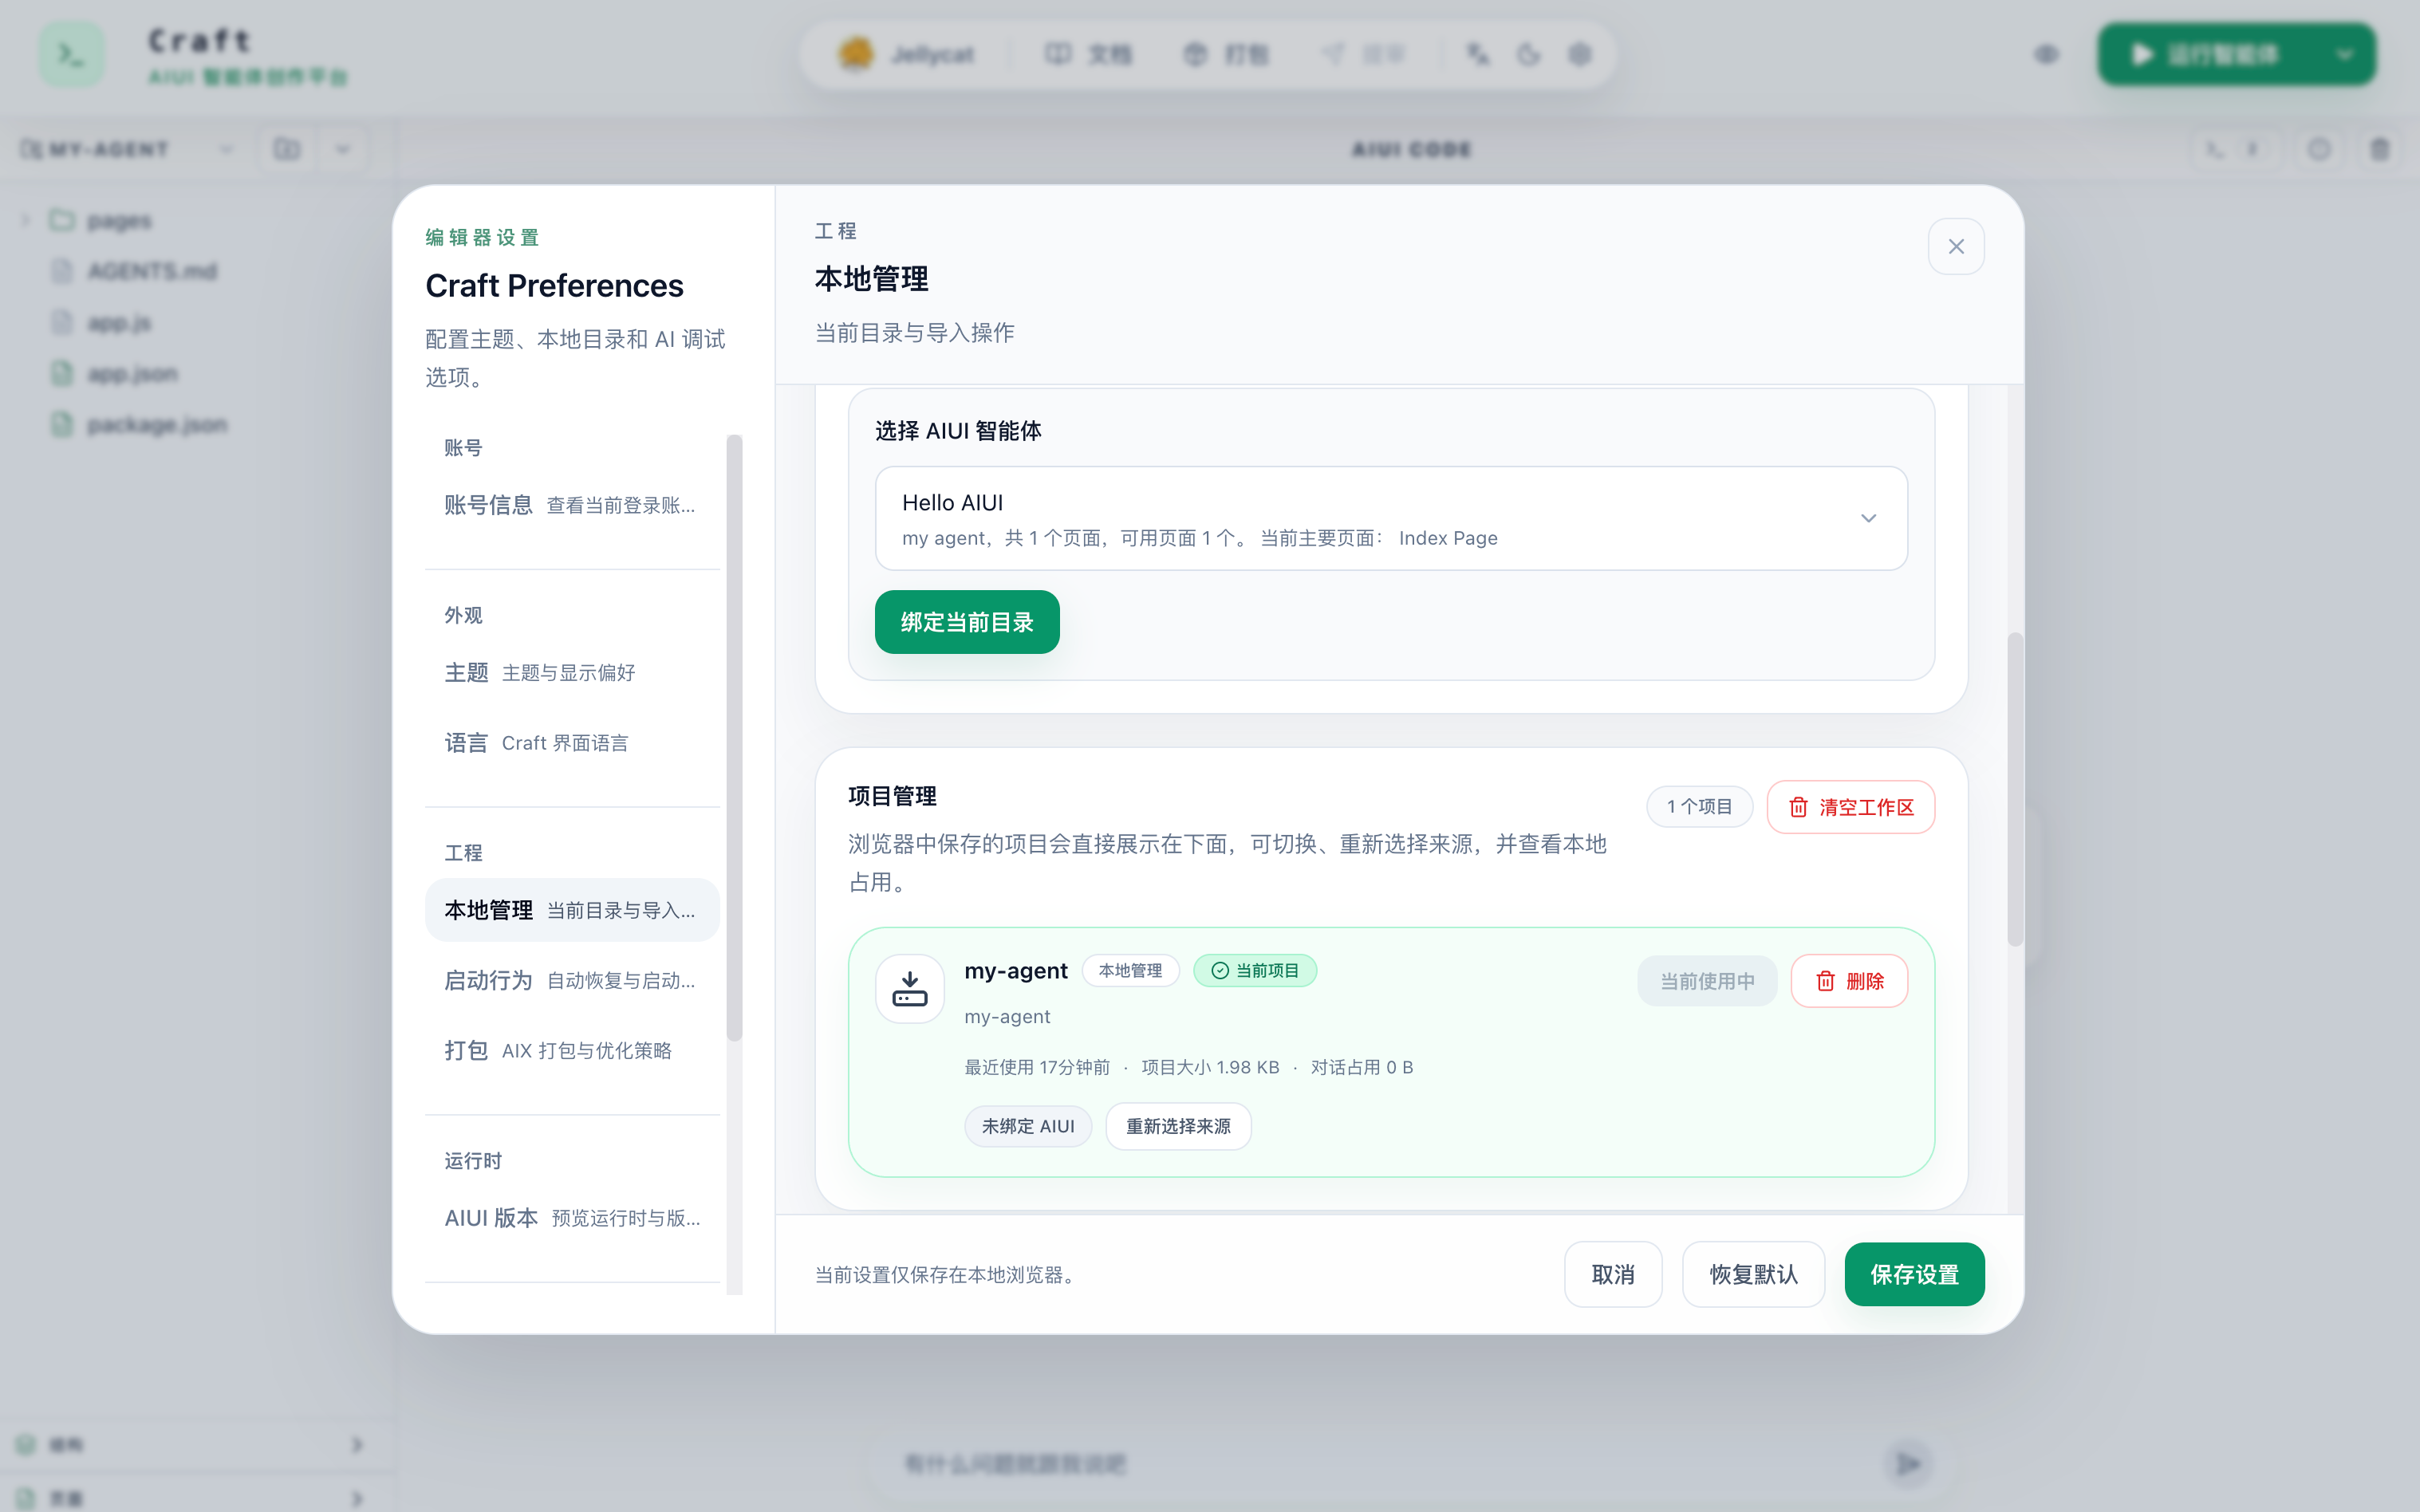Click the preferences sidebar scrollbar

coord(735,738)
